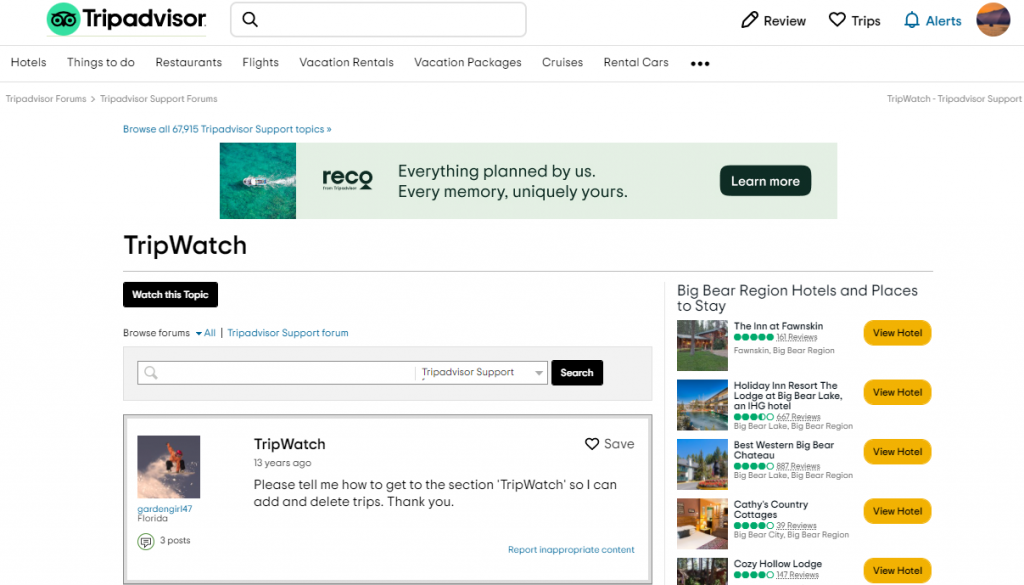1024x585 pixels.
Task: Click View Hotel for The Inn at Fawnskin
Action: [897, 333]
